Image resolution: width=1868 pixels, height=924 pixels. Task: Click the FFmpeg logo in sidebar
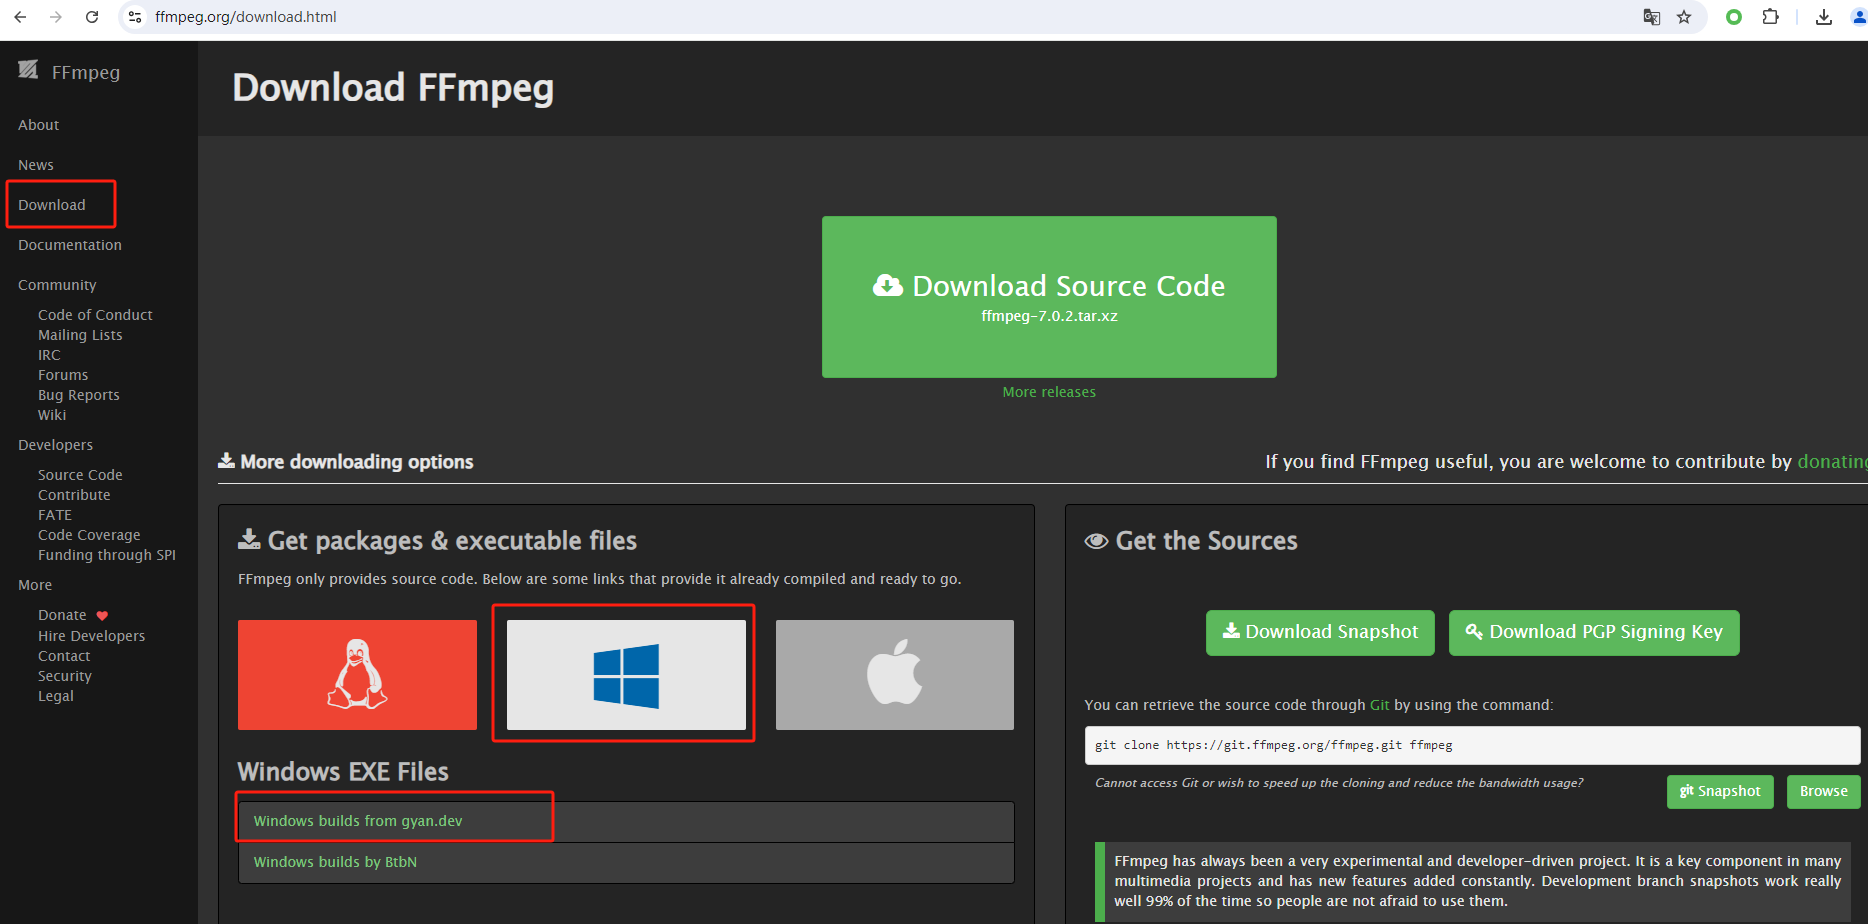click(69, 72)
